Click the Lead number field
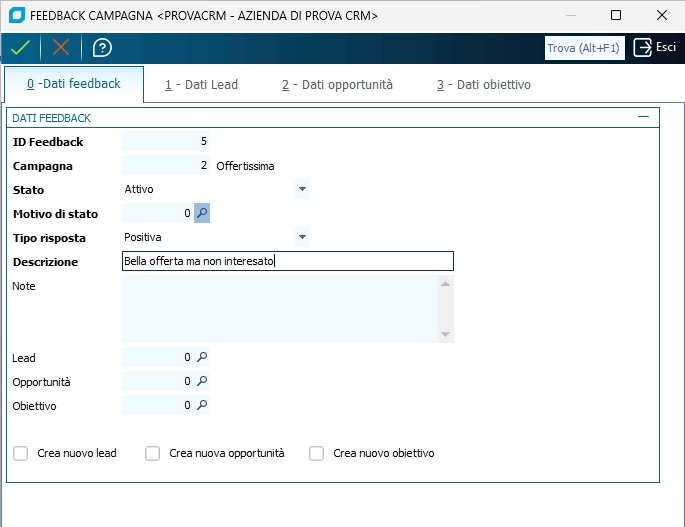685x527 pixels. pyautogui.click(x=158, y=357)
